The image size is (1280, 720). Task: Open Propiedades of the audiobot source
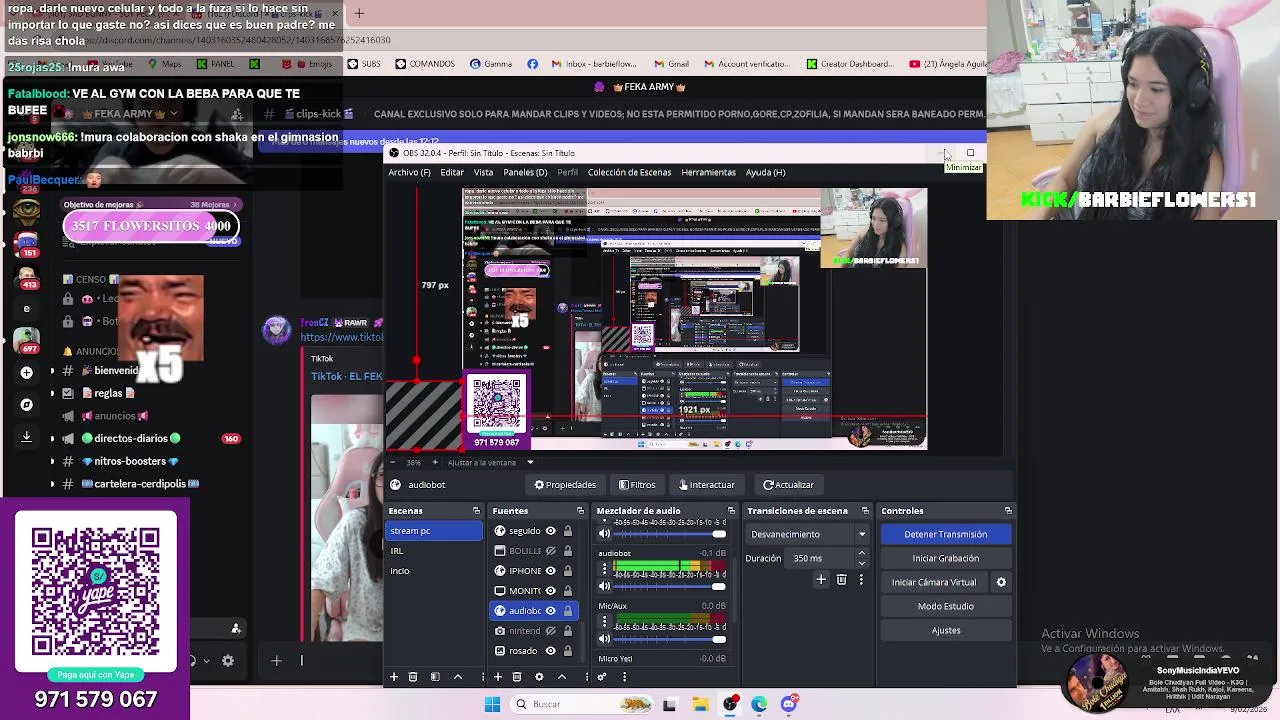tap(565, 485)
